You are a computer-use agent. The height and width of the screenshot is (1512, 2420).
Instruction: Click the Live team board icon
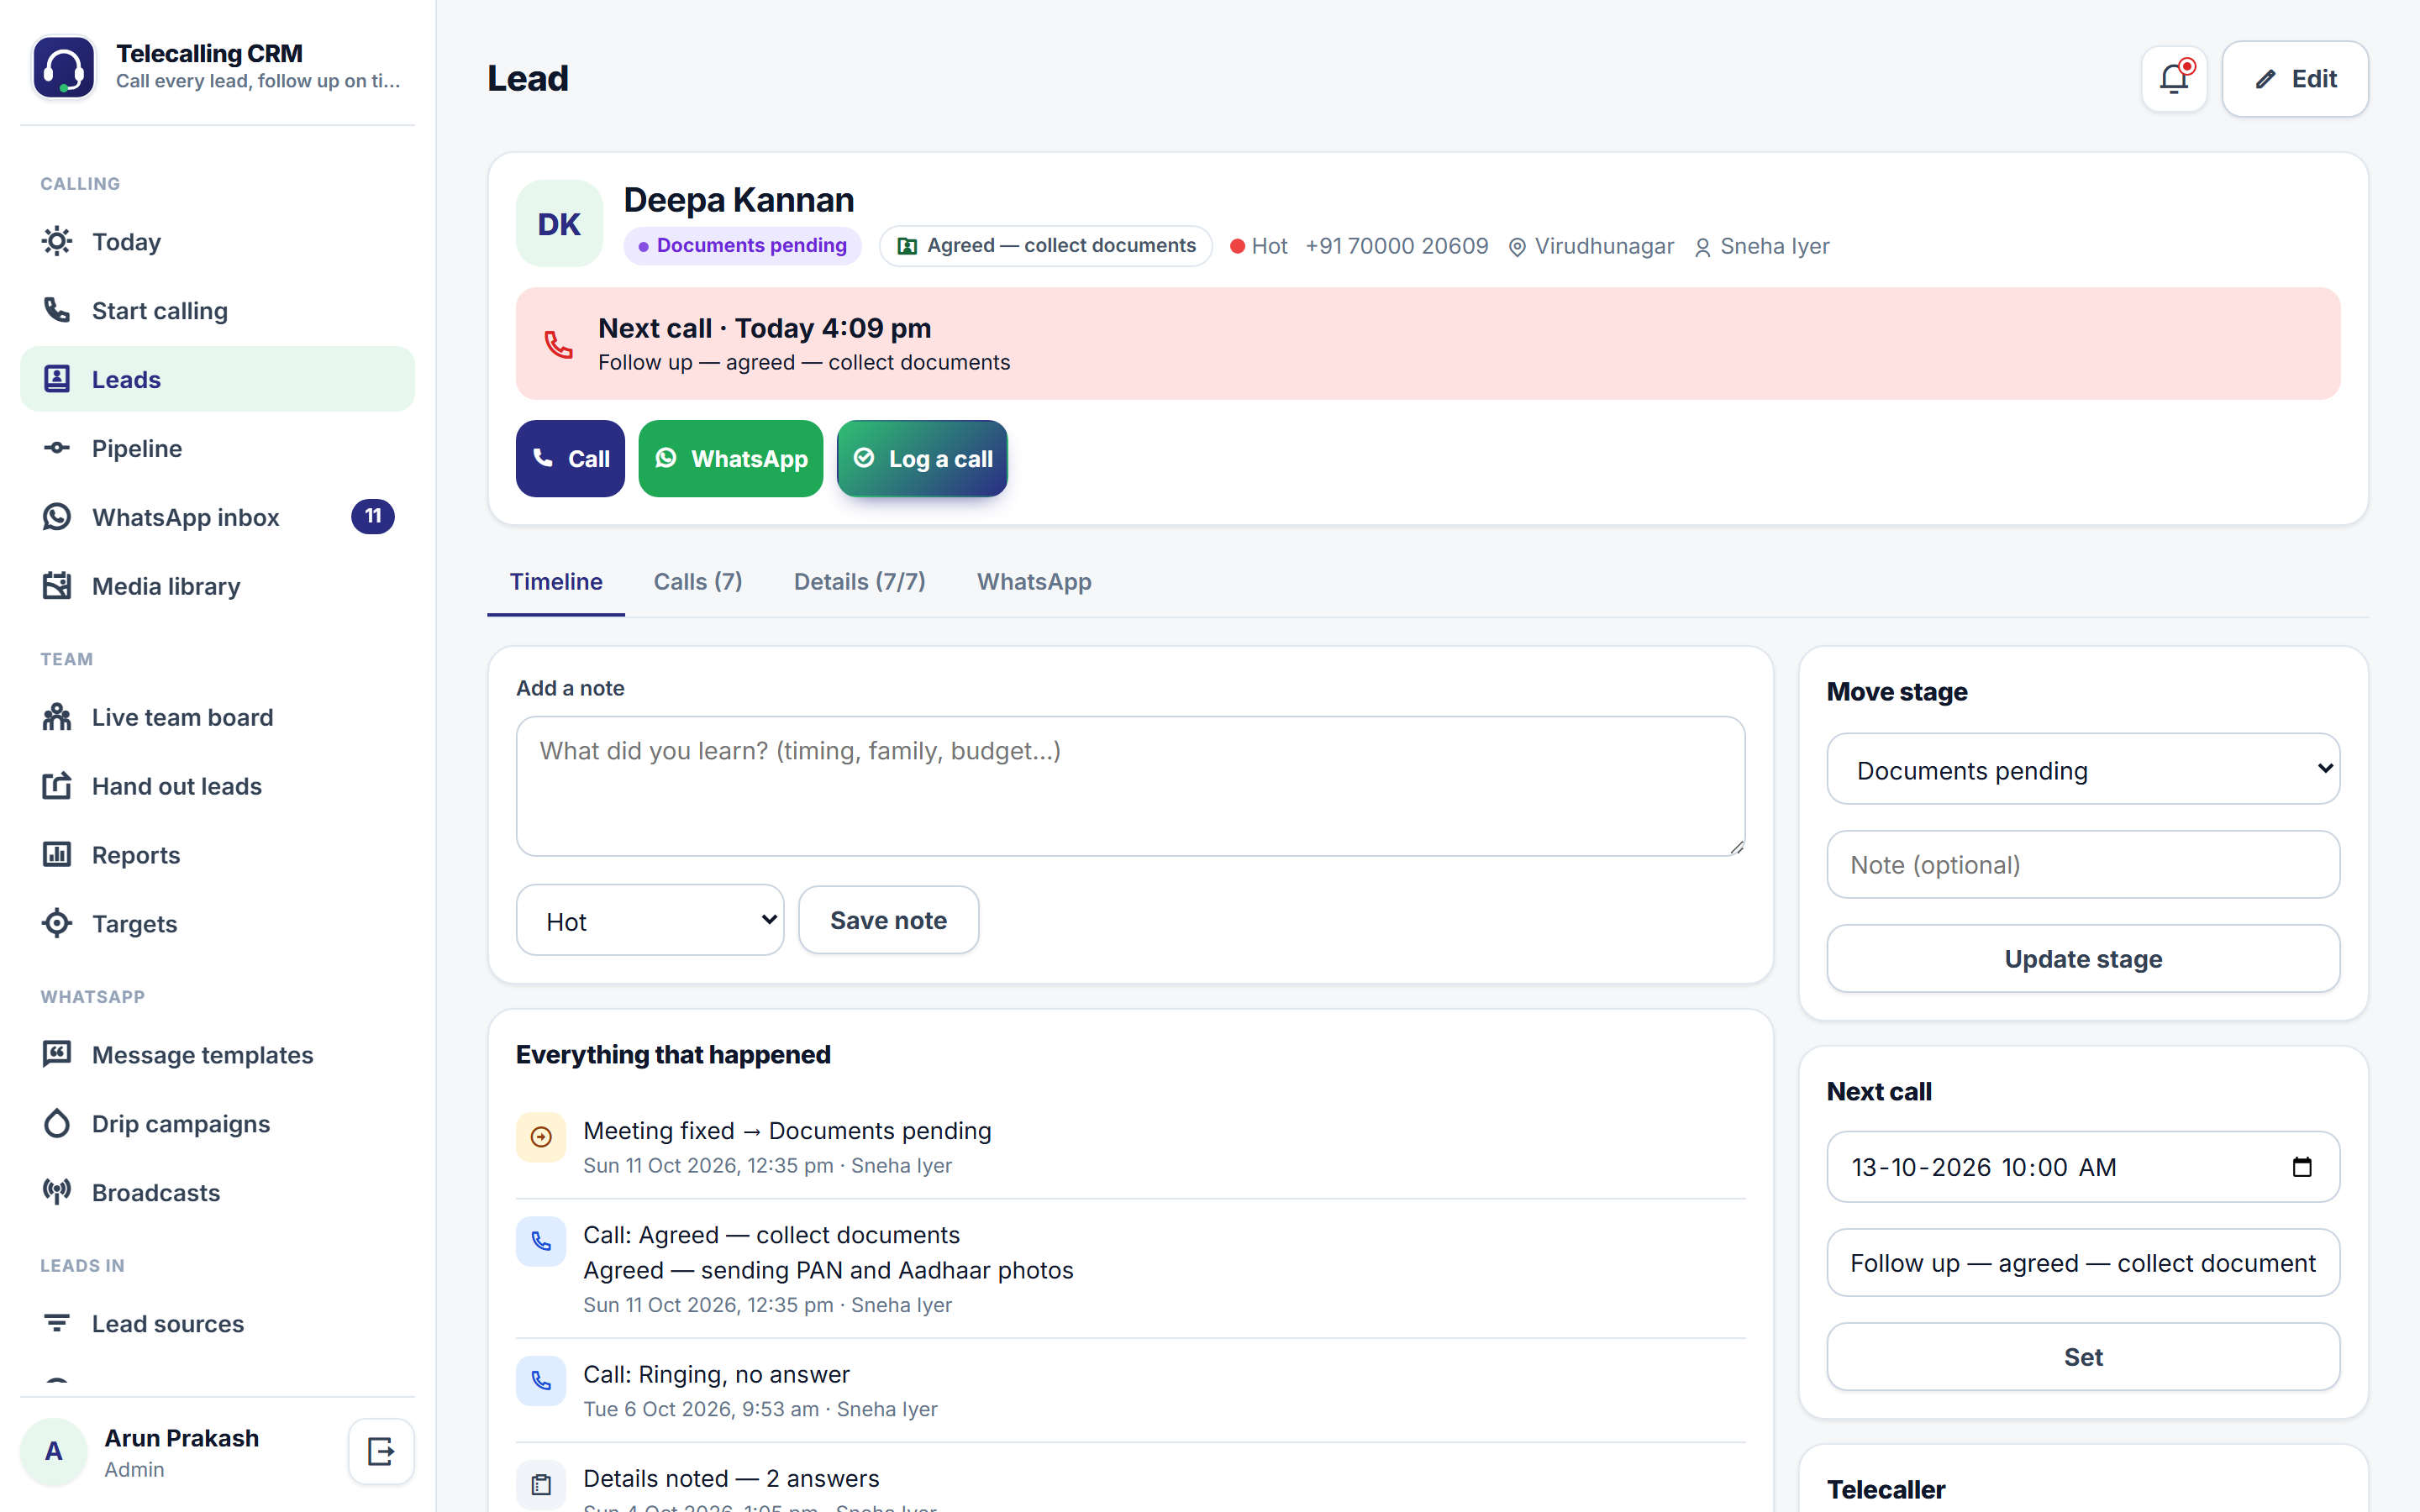[57, 717]
